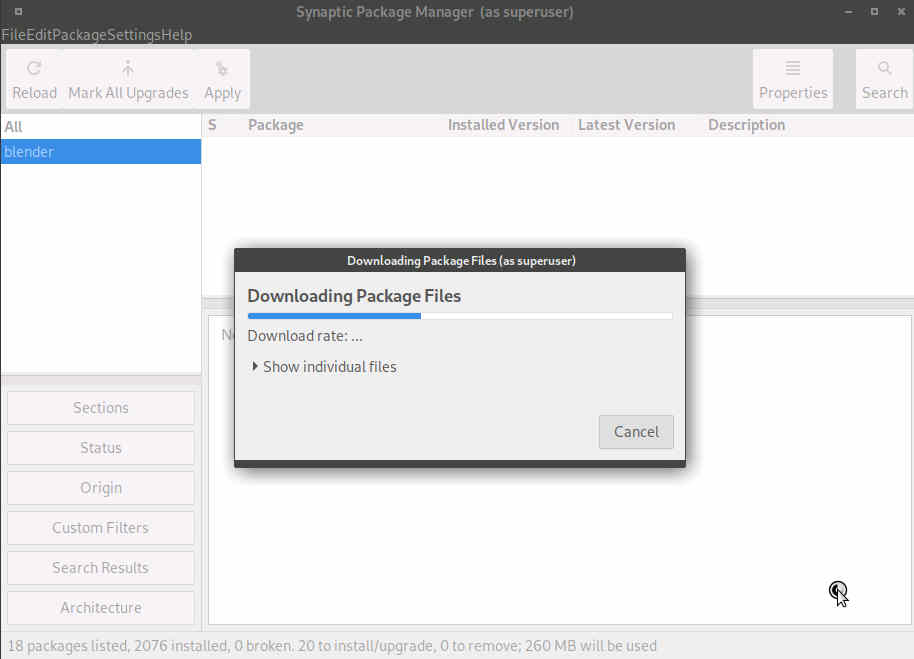Viewport: 914px width, 659px height.
Task: Maximize the Synaptic window
Action: [874, 12]
